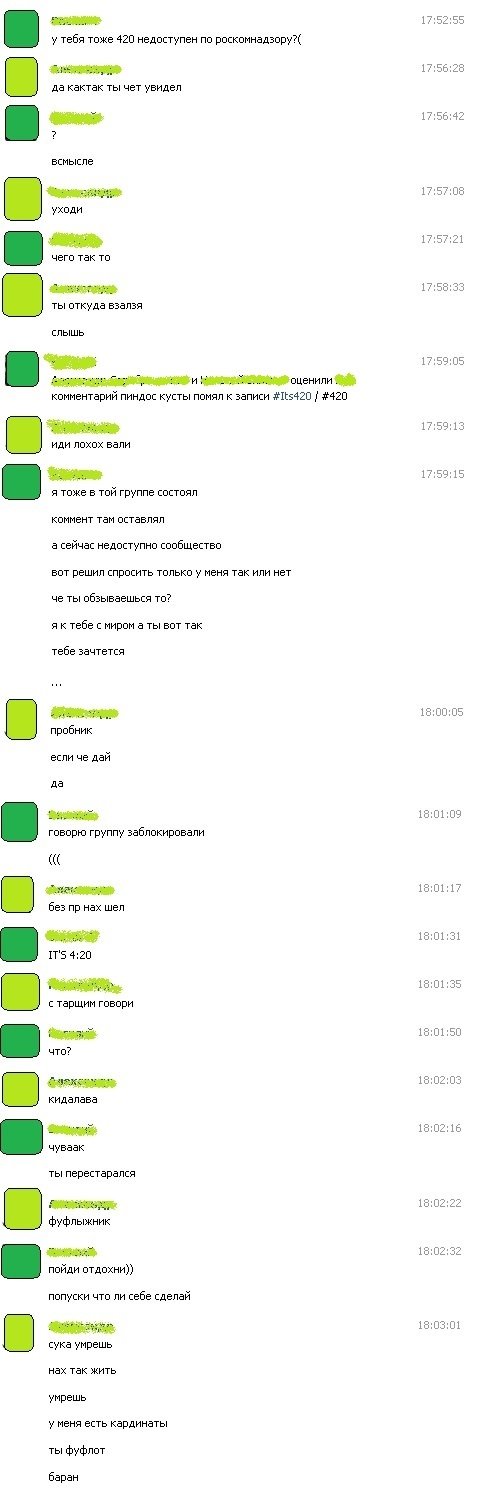The height and width of the screenshot is (1492, 481).
Task: Click the avatar beside "пойди отдохни))"
Action: click(20, 1261)
